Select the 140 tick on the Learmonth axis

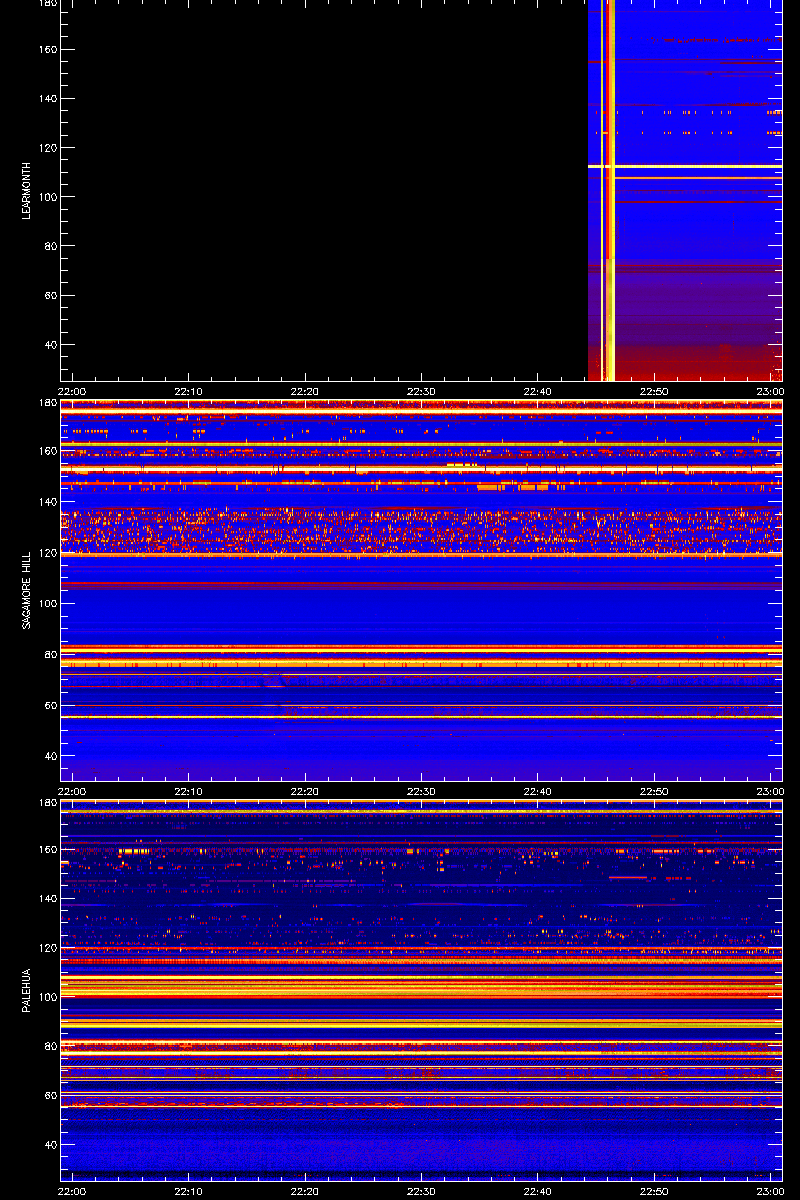(46, 99)
